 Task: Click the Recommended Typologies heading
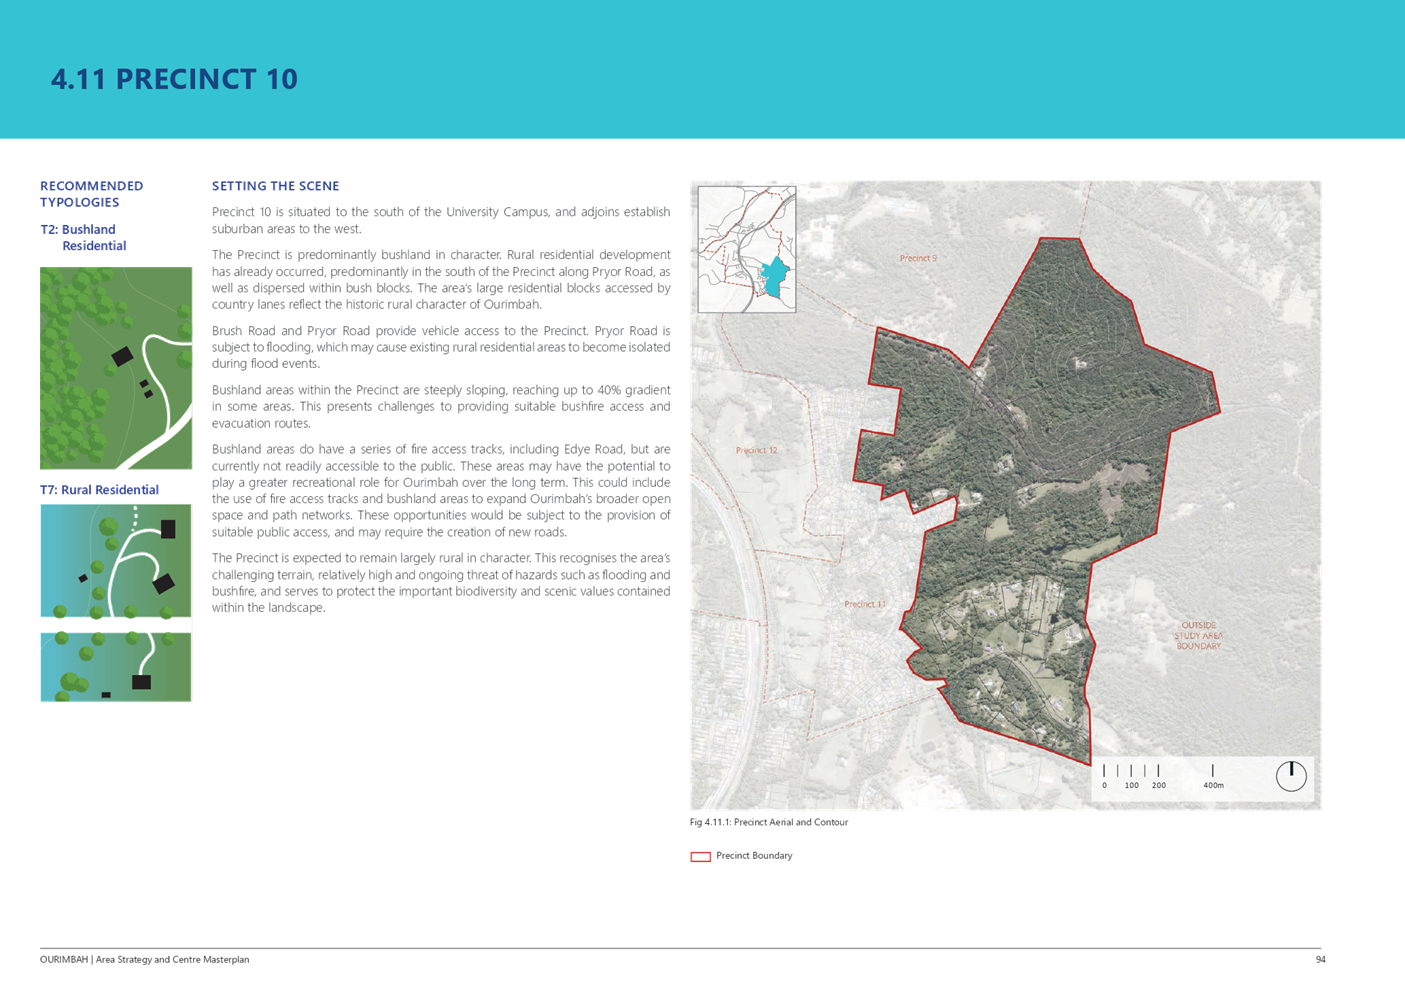91,194
